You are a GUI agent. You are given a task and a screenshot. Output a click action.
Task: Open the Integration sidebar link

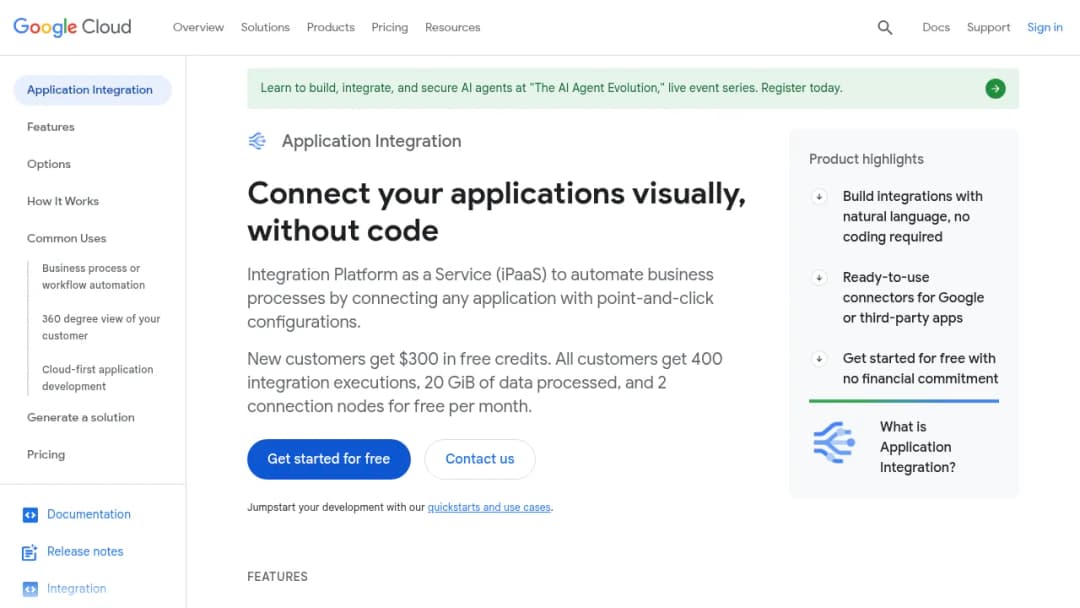(x=76, y=589)
